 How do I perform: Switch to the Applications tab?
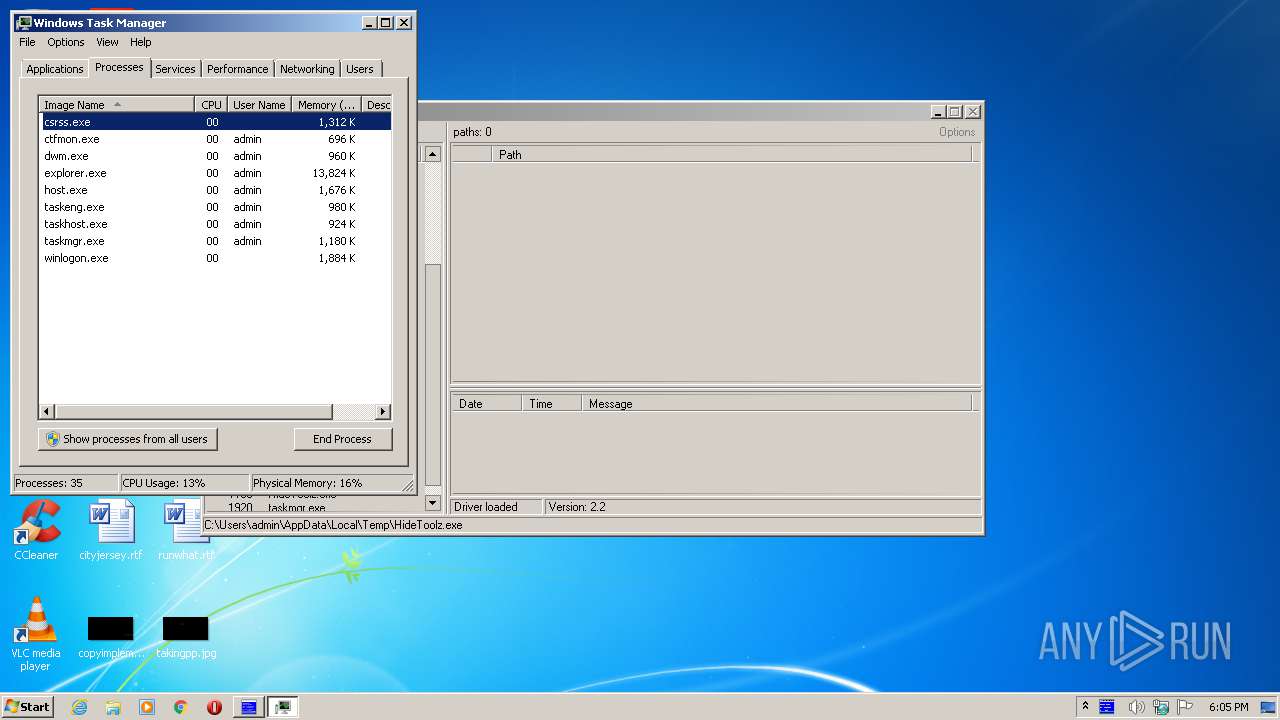[54, 69]
